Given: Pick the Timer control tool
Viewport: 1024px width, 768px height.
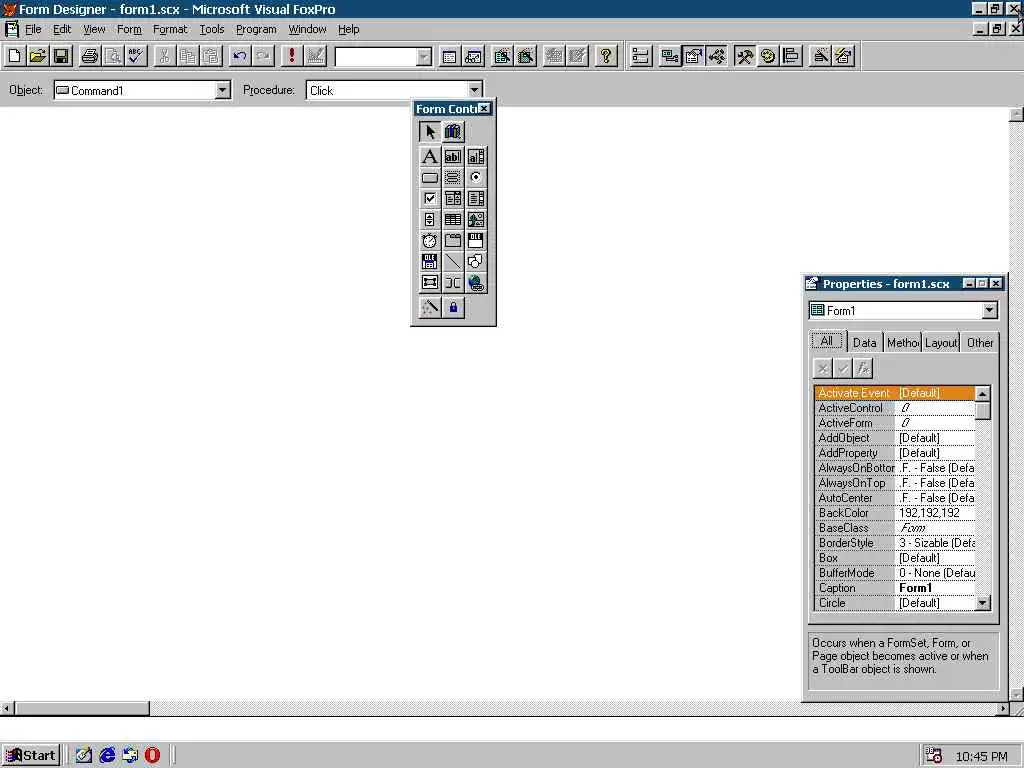Looking at the screenshot, I should (x=429, y=241).
